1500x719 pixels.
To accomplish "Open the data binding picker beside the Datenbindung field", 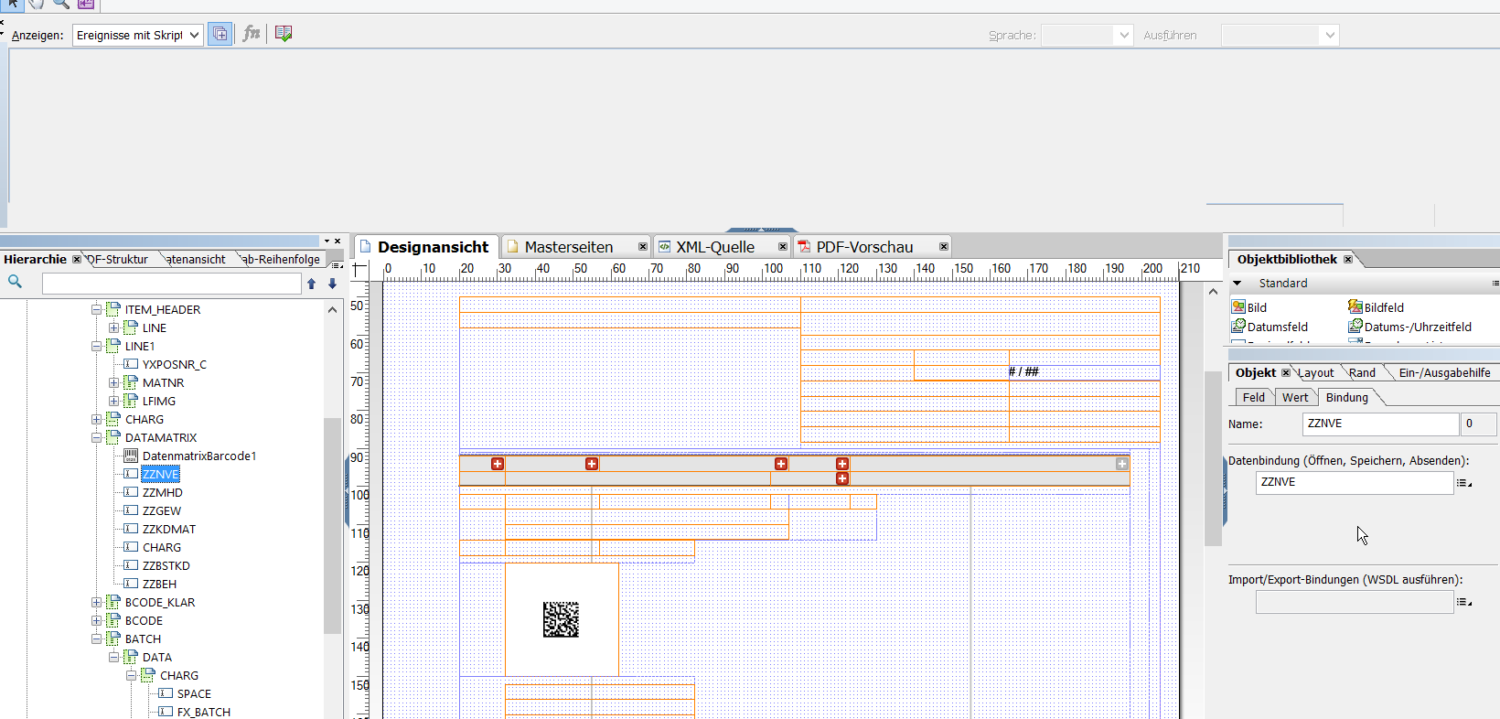I will (1463, 483).
